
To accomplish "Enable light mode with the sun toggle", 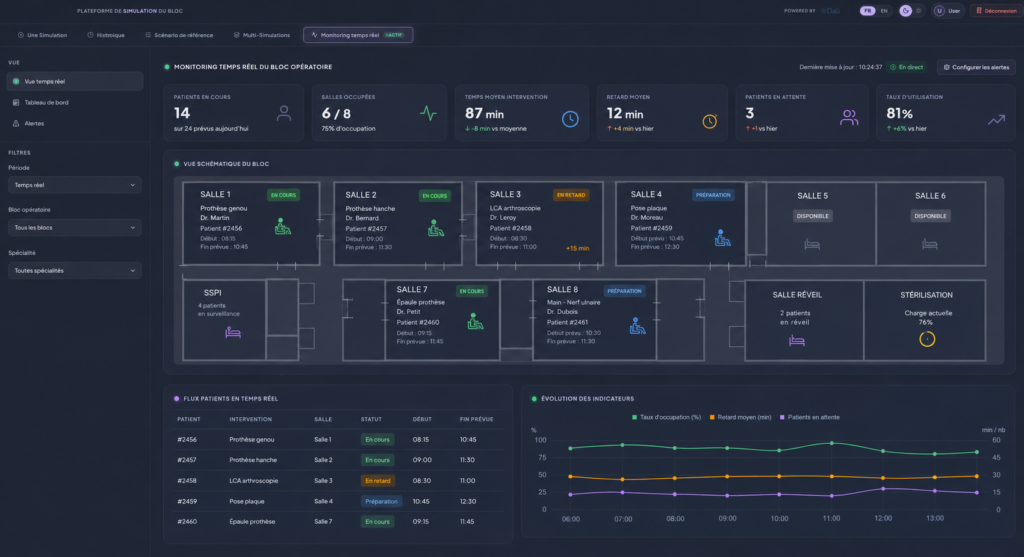I will (918, 10).
